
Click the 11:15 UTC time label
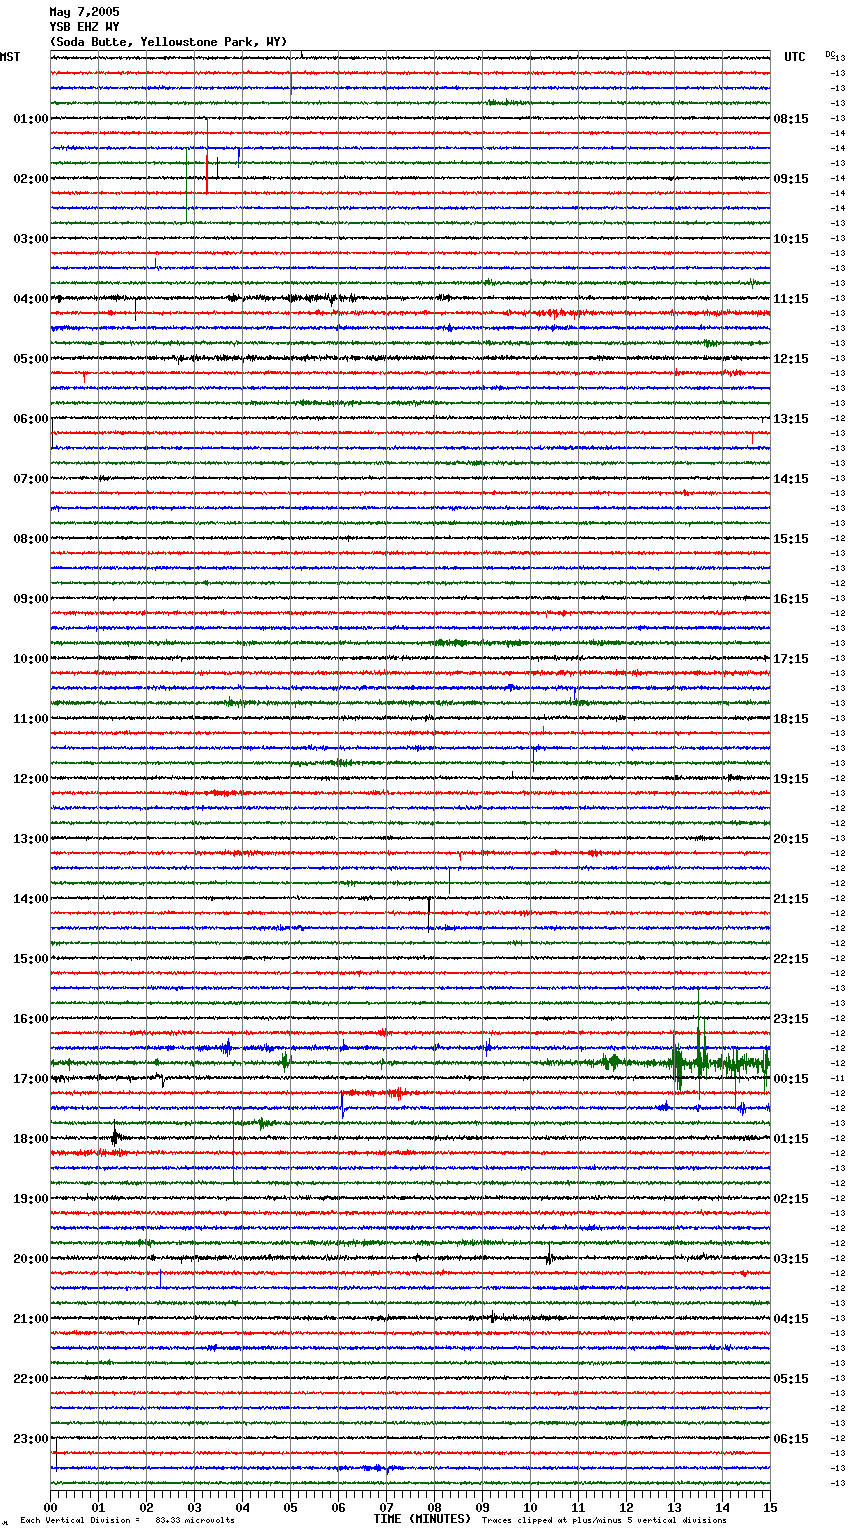[791, 299]
